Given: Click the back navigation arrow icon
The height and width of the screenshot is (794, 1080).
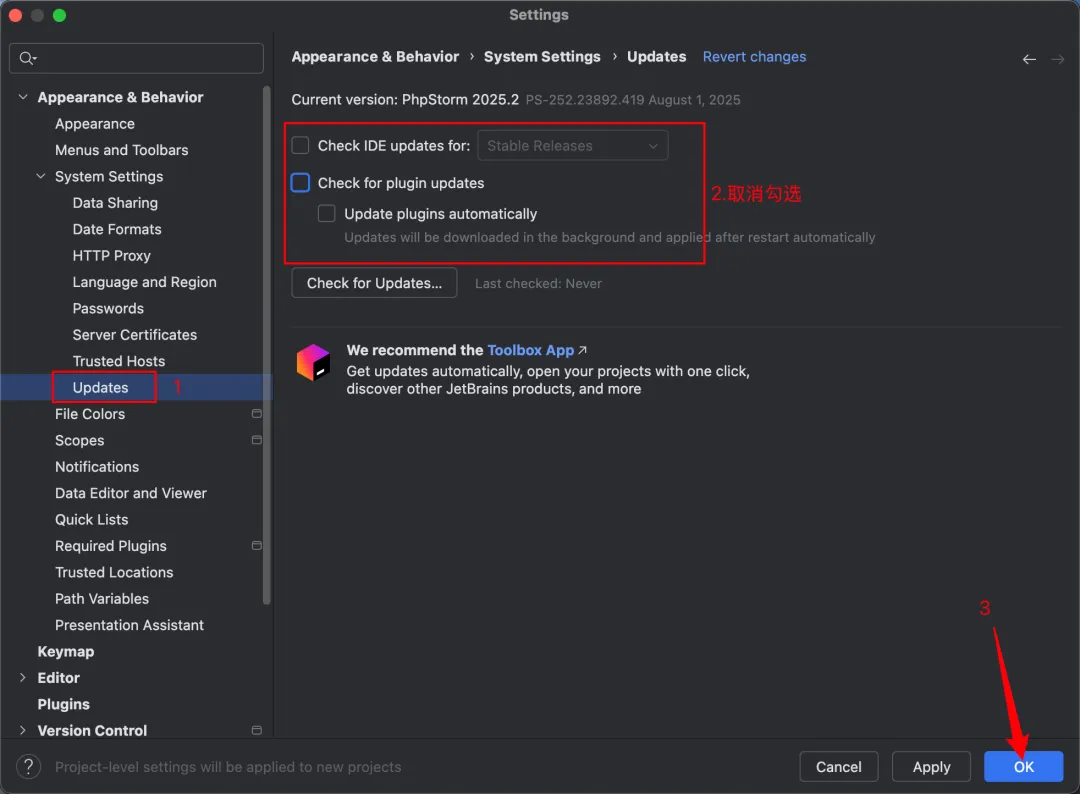Looking at the screenshot, I should (1029, 60).
